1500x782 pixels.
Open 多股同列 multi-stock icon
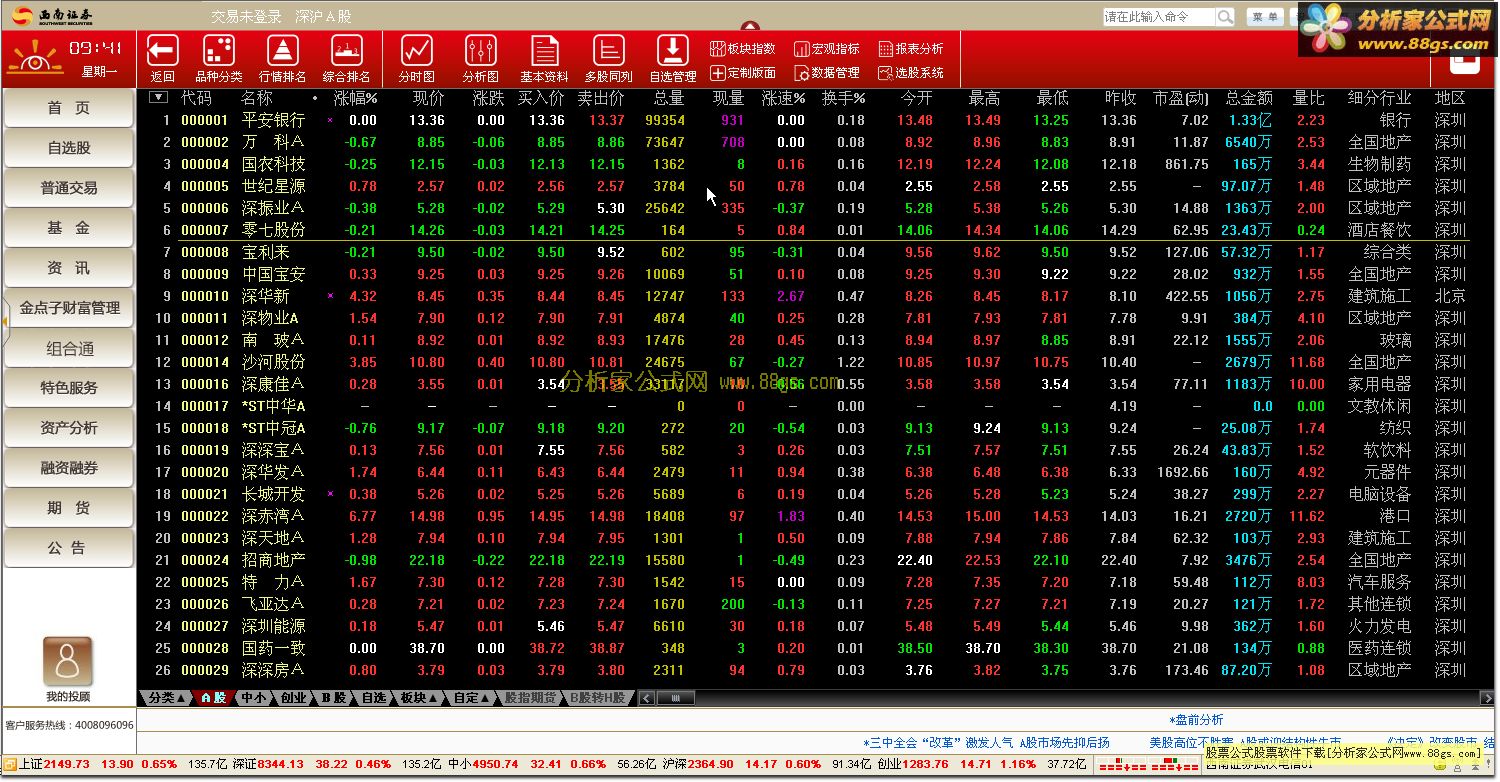click(609, 50)
